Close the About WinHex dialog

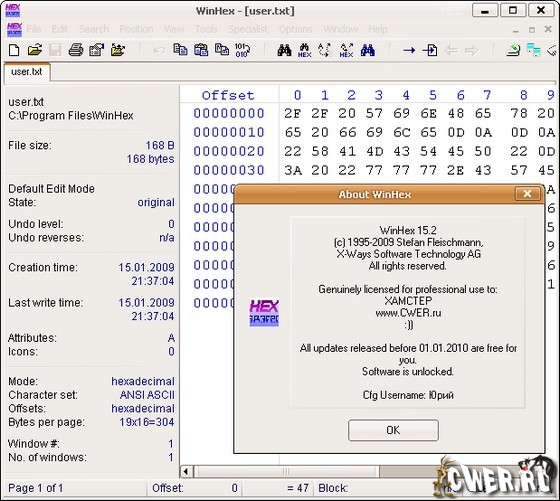pyautogui.click(x=527, y=194)
